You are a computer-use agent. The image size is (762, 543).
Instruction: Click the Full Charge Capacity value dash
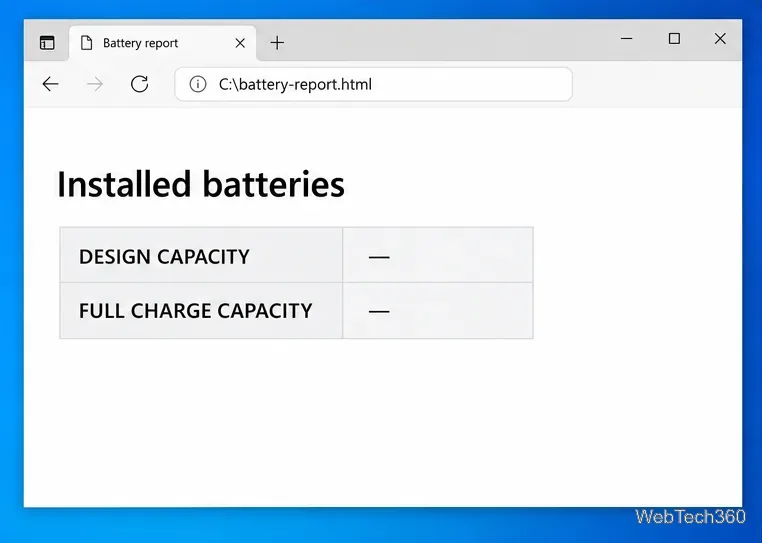pyautogui.click(x=379, y=311)
